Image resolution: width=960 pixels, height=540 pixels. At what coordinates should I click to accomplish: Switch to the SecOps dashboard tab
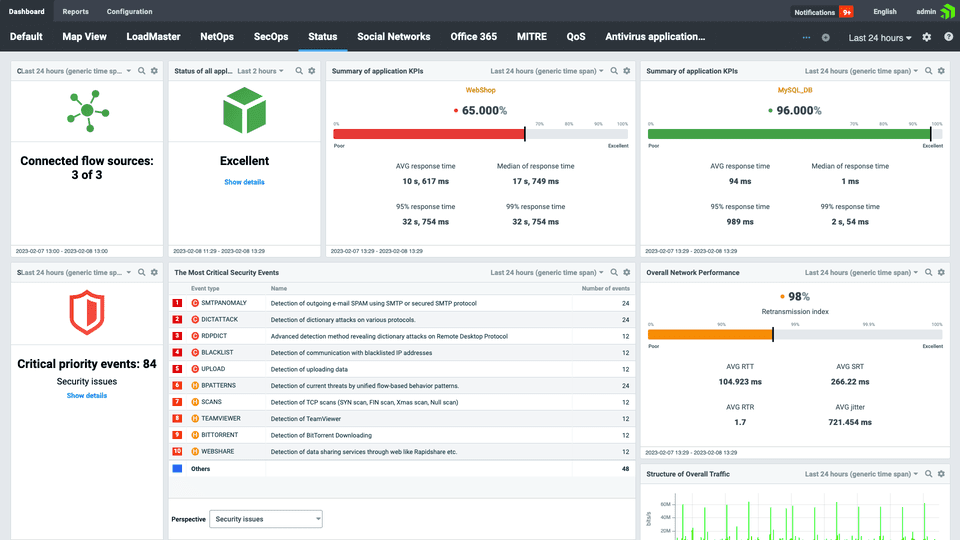tap(271, 37)
